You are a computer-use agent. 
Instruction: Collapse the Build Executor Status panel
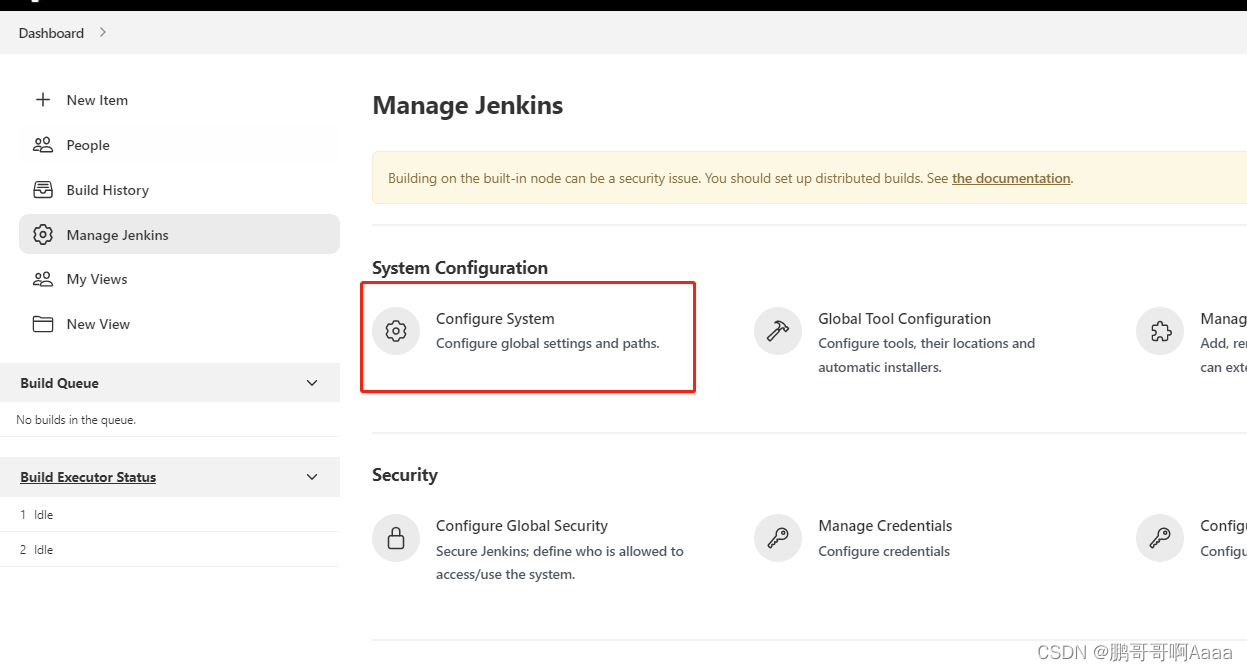pos(312,477)
